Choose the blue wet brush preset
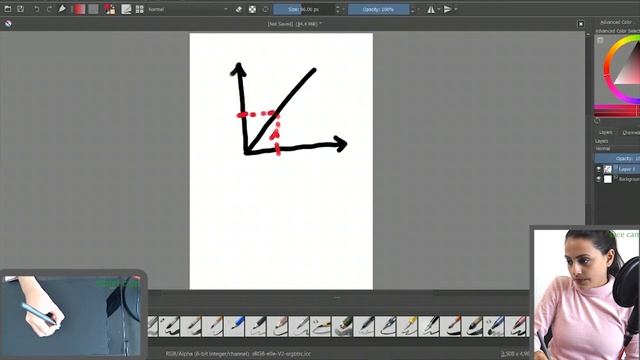The width and height of the screenshot is (640, 360). (x=494, y=326)
